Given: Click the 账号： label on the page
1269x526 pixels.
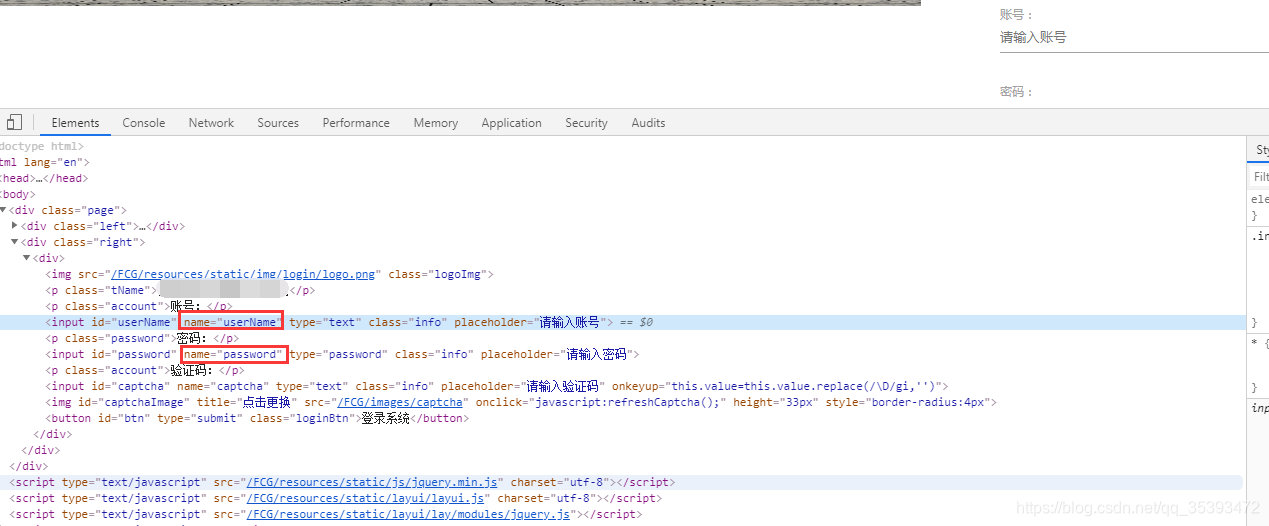Looking at the screenshot, I should pos(1016,15).
